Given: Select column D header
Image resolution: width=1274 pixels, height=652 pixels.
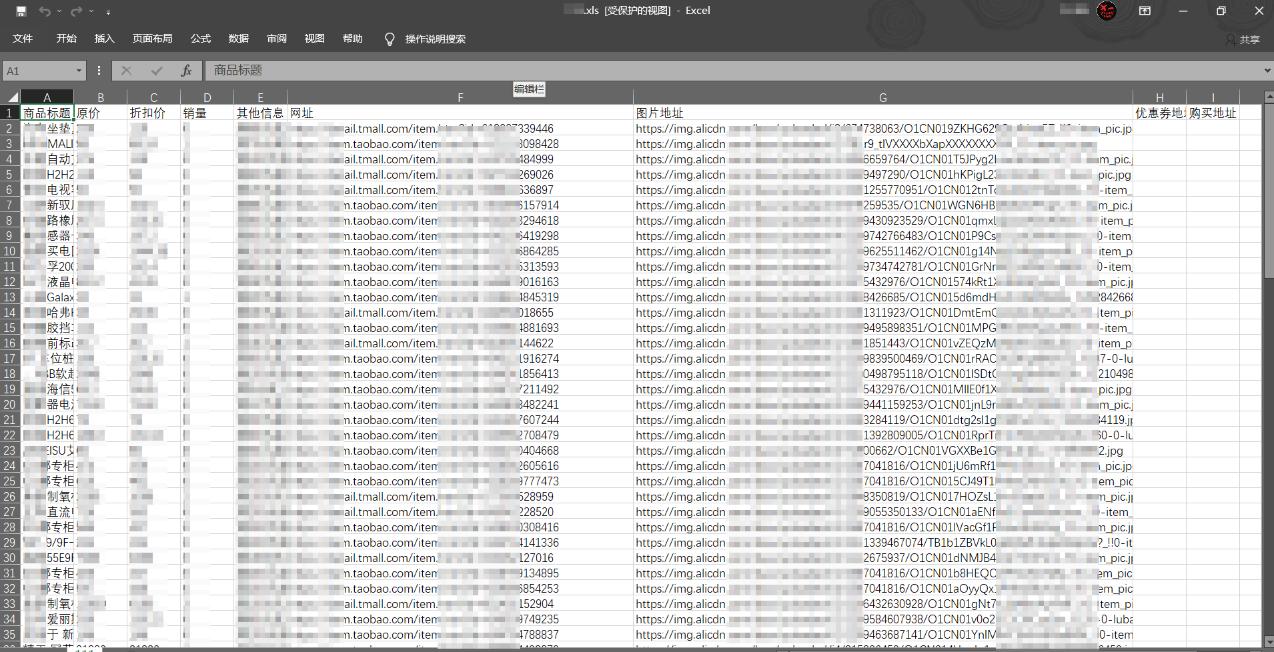Looking at the screenshot, I should 207,97.
